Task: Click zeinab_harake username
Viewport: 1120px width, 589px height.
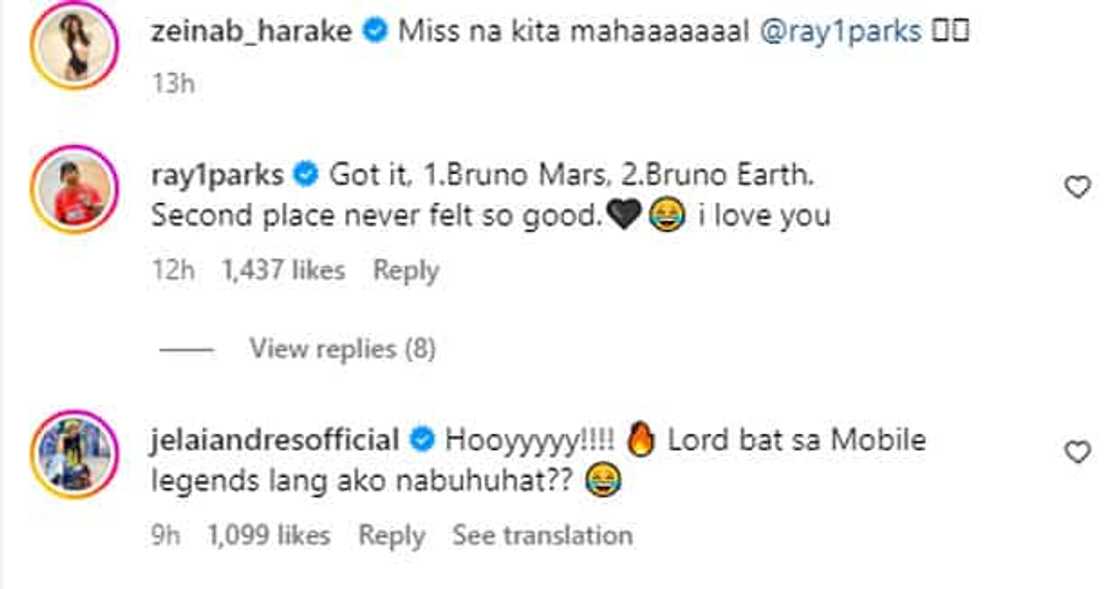Action: [x=252, y=31]
